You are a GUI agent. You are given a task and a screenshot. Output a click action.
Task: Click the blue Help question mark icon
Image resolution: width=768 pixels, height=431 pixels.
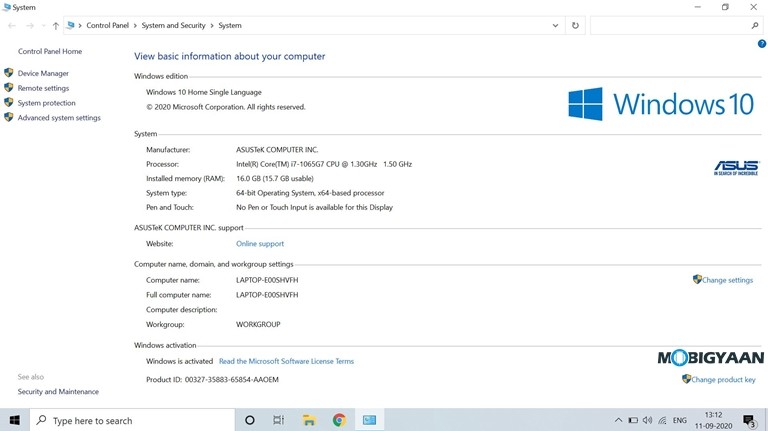[x=762, y=44]
